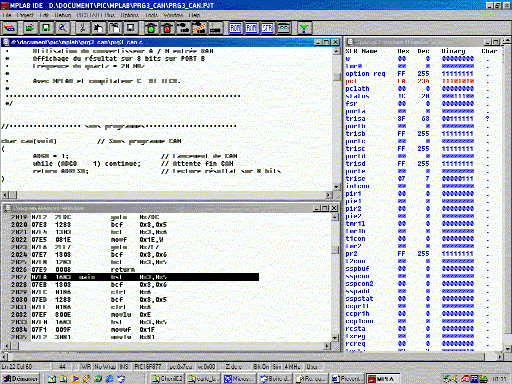Click the Démarrer start button
The image size is (512, 384).
(21, 379)
